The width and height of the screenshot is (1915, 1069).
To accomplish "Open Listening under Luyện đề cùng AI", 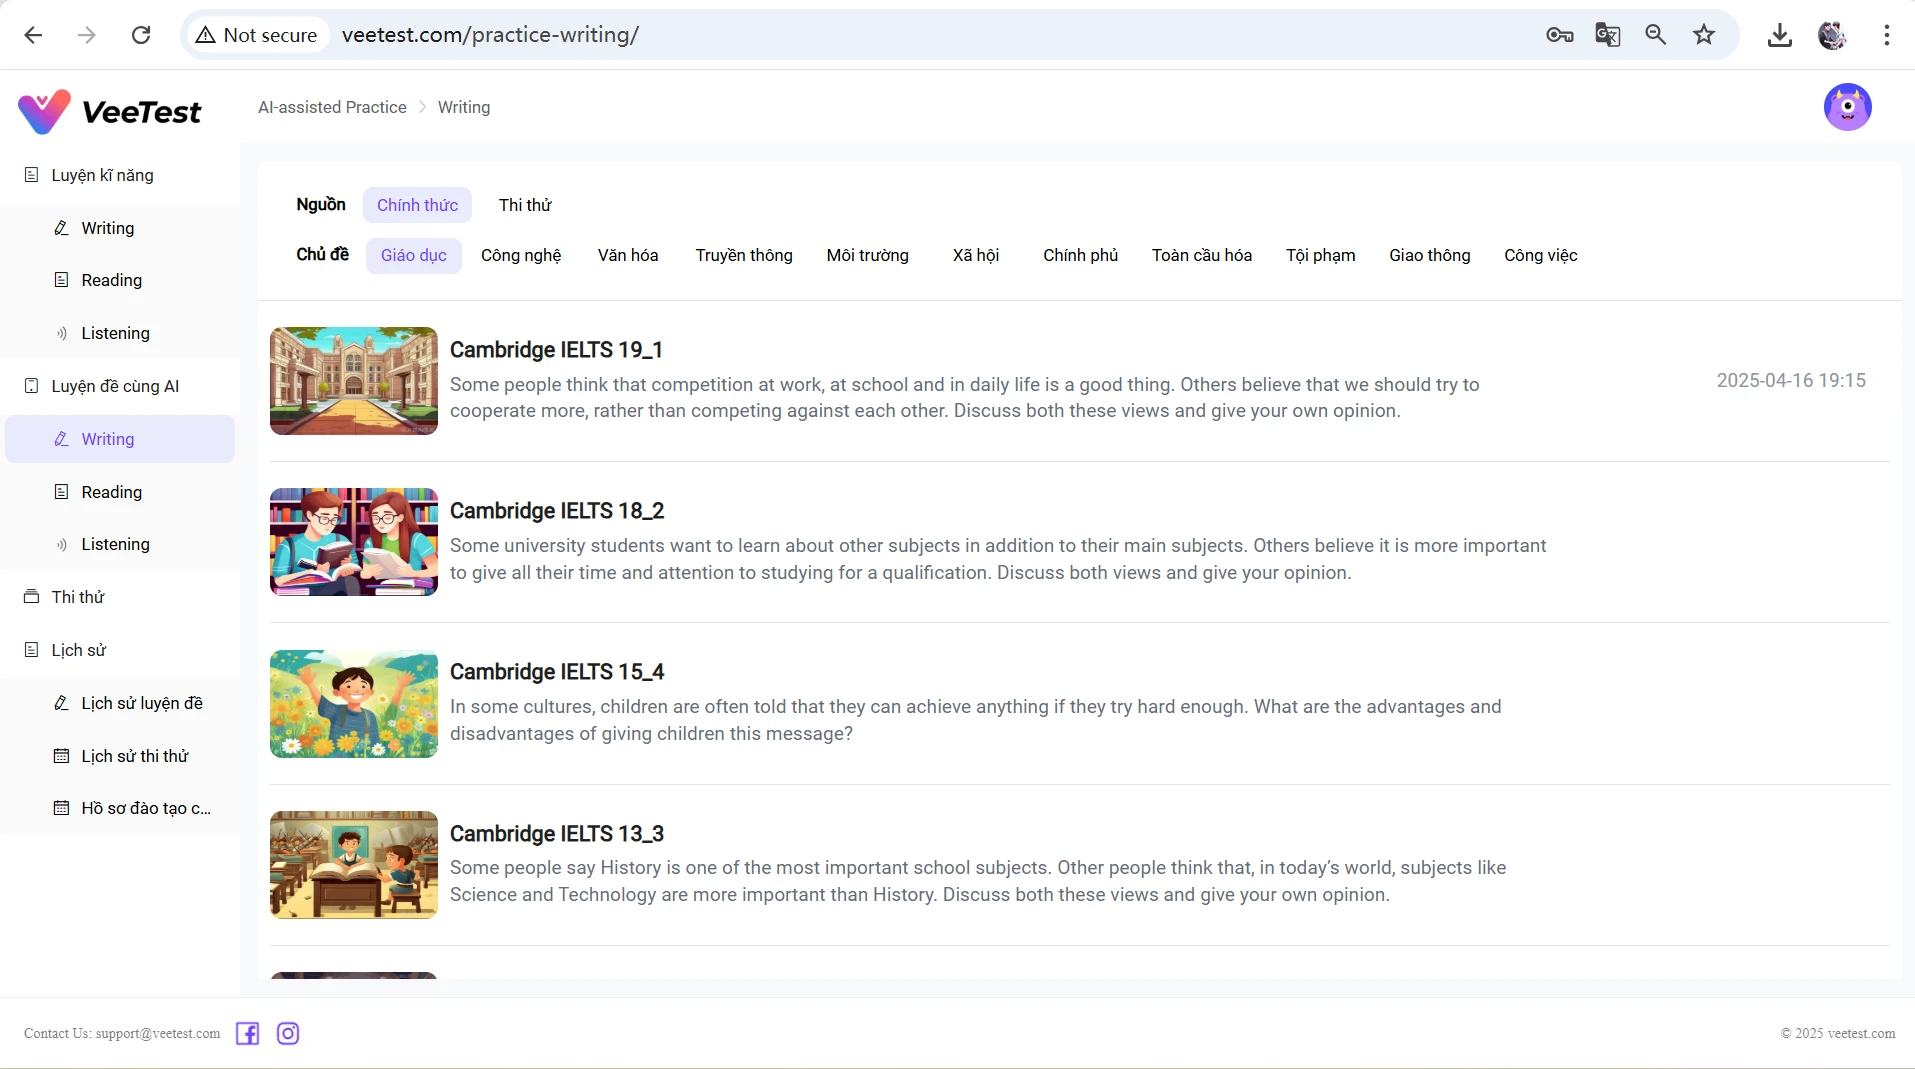I will coord(120,544).
